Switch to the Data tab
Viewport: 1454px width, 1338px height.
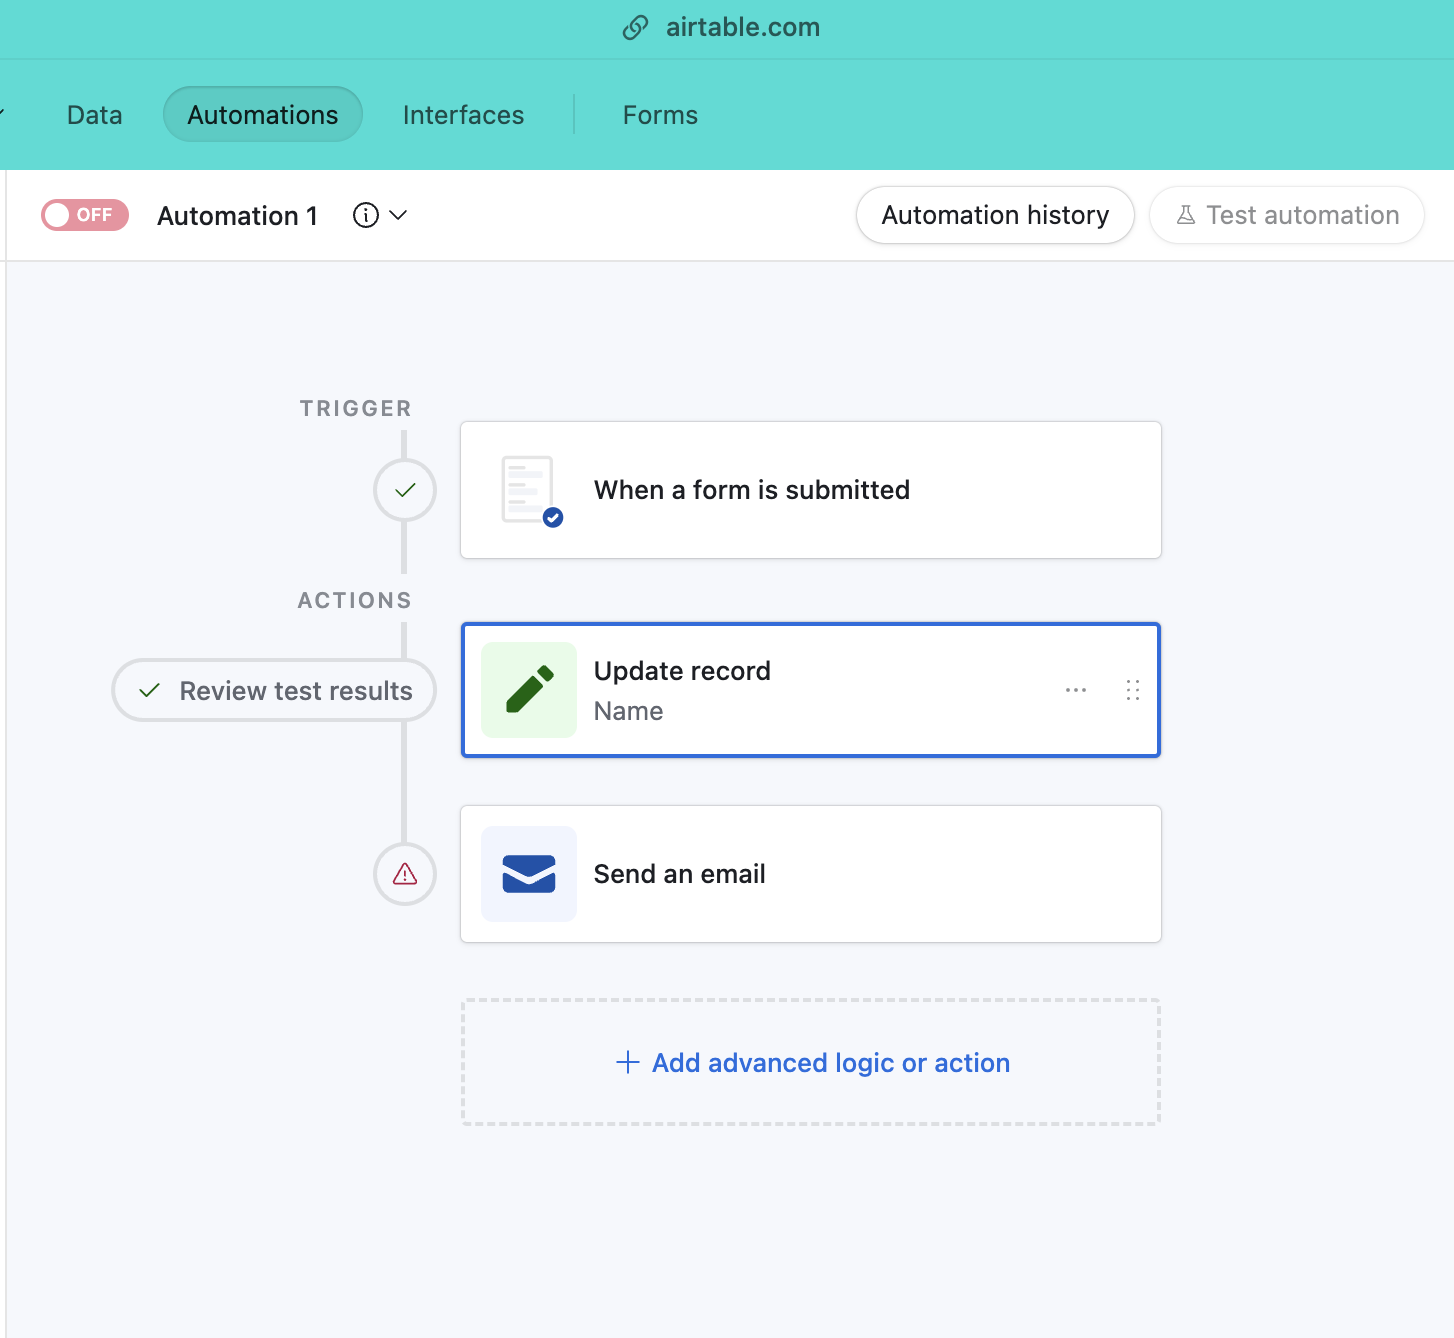[x=95, y=115]
